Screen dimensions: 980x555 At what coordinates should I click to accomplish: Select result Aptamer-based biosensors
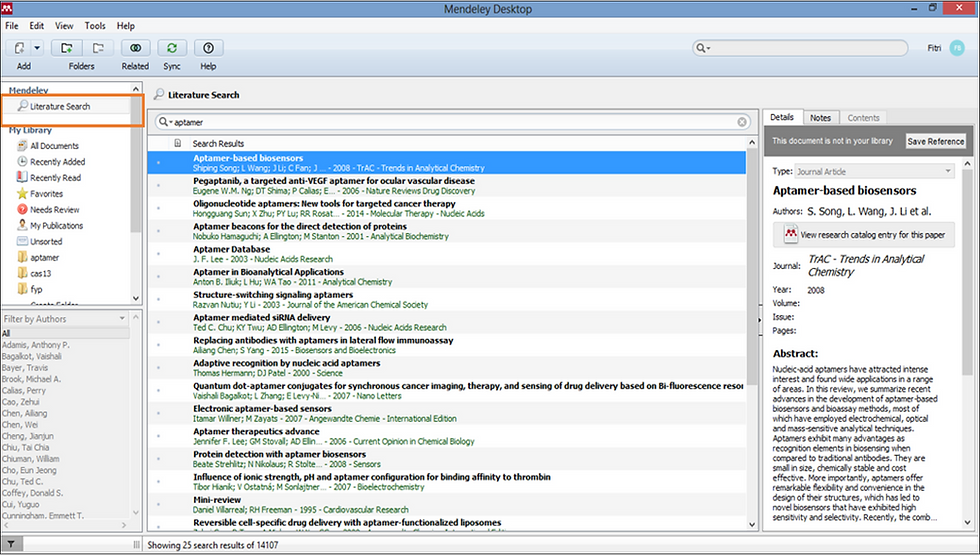(x=446, y=162)
